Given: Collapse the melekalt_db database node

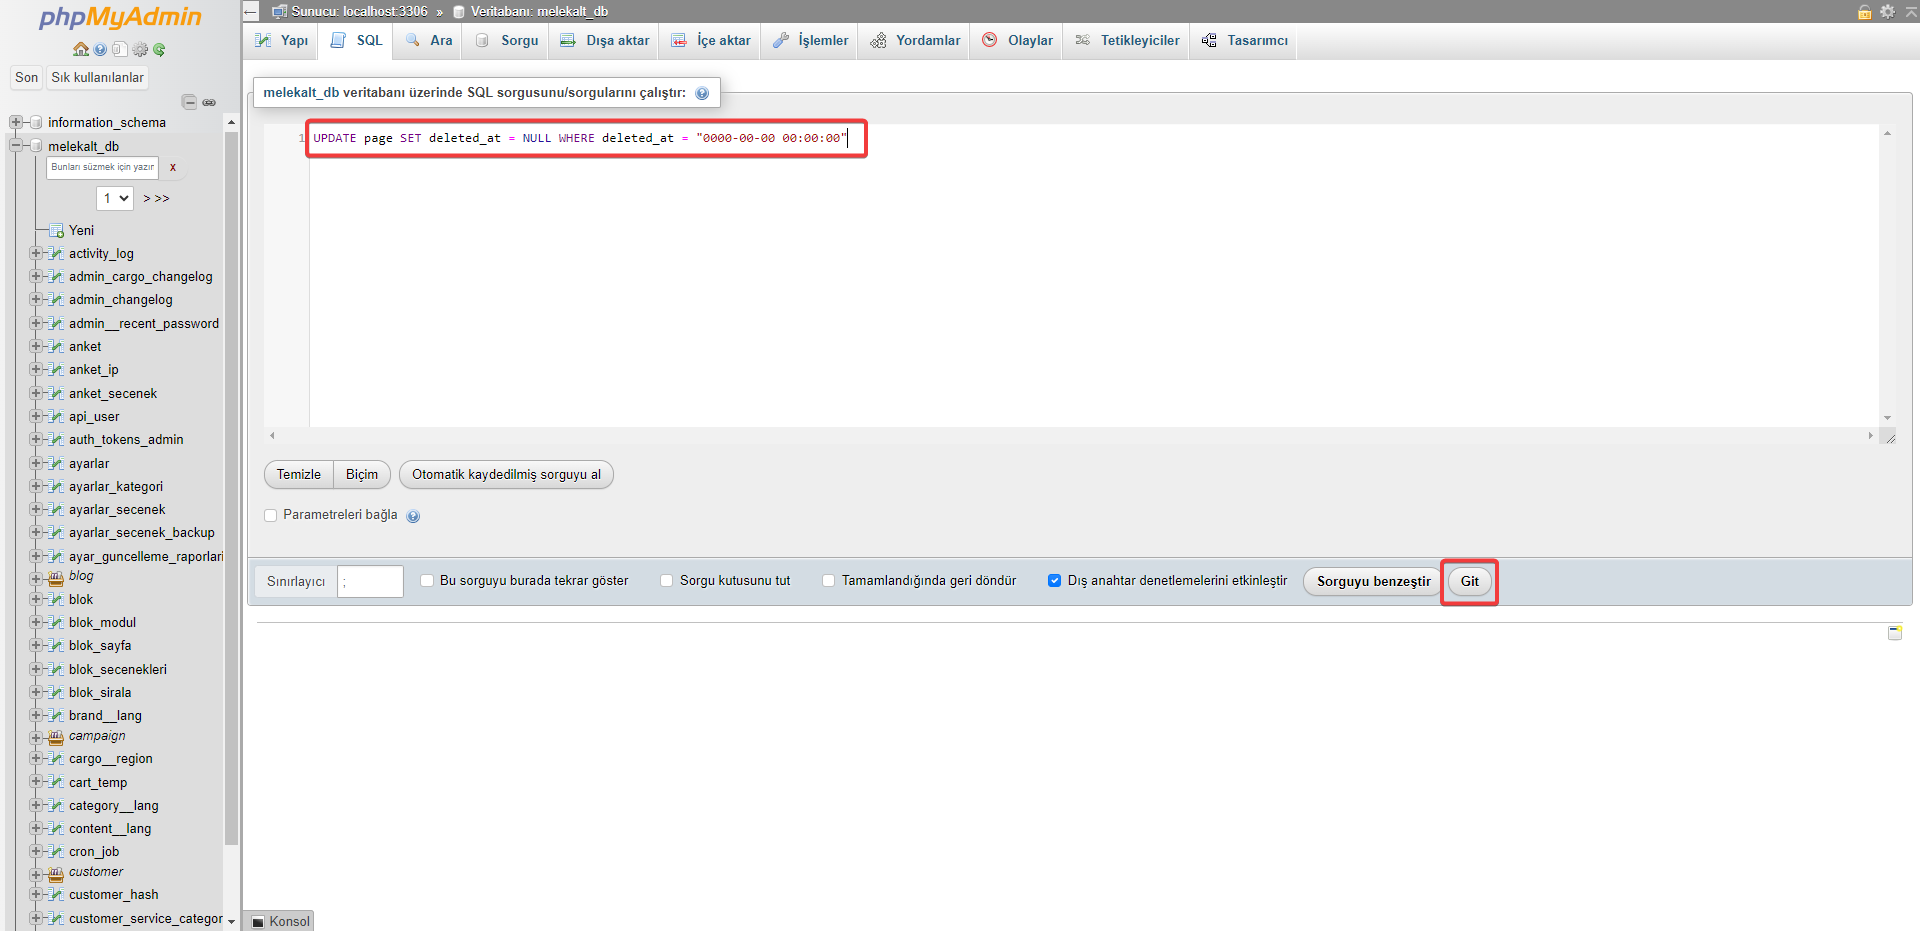Looking at the screenshot, I should 15,146.
